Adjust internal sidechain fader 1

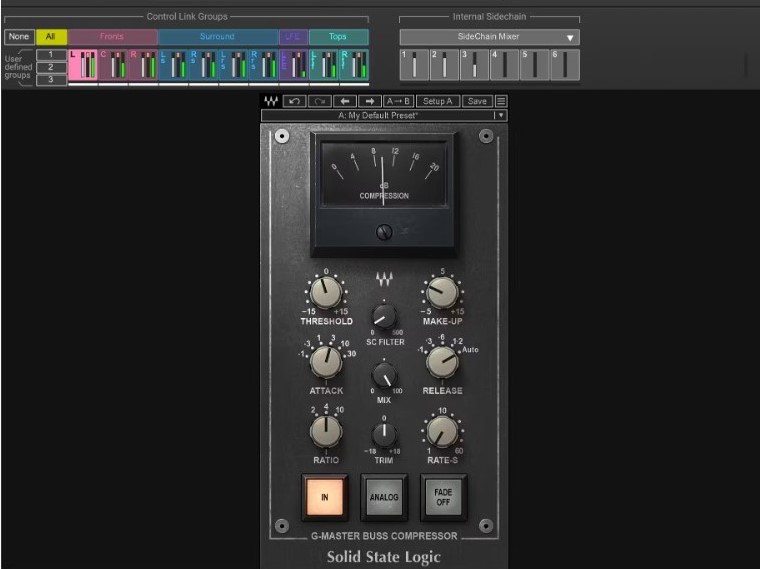[x=414, y=64]
